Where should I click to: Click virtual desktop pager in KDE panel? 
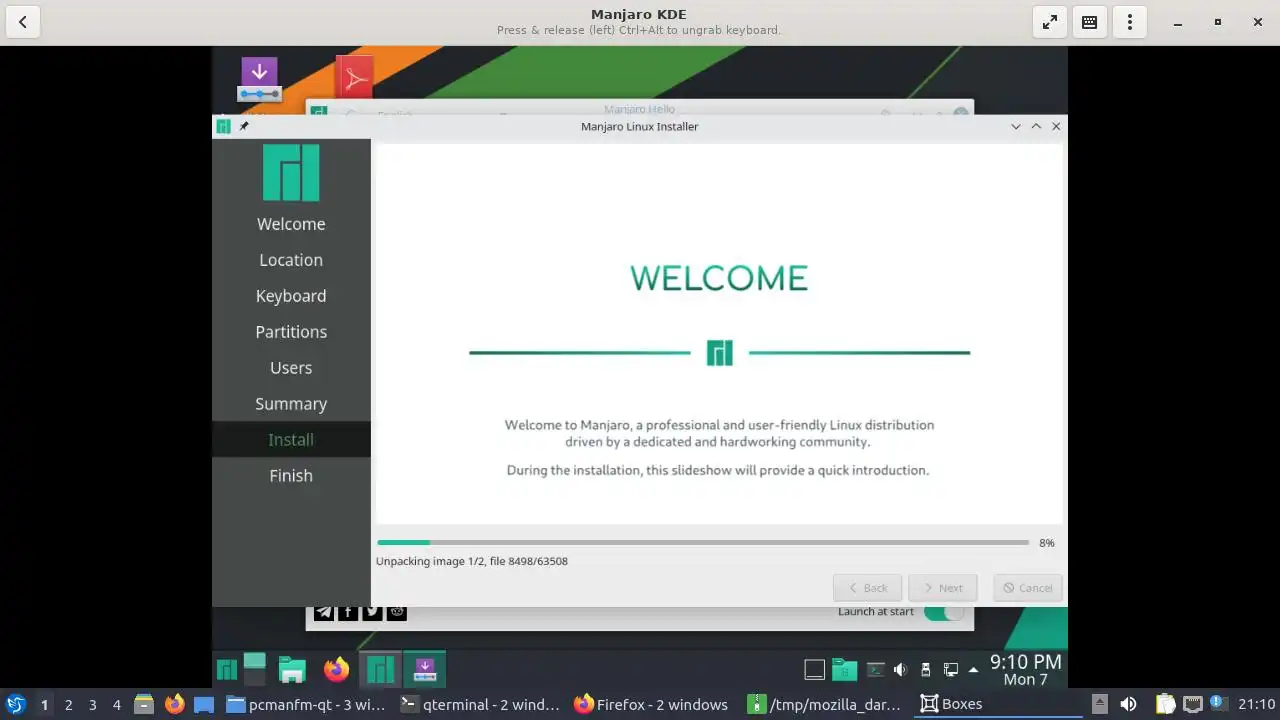(255, 669)
